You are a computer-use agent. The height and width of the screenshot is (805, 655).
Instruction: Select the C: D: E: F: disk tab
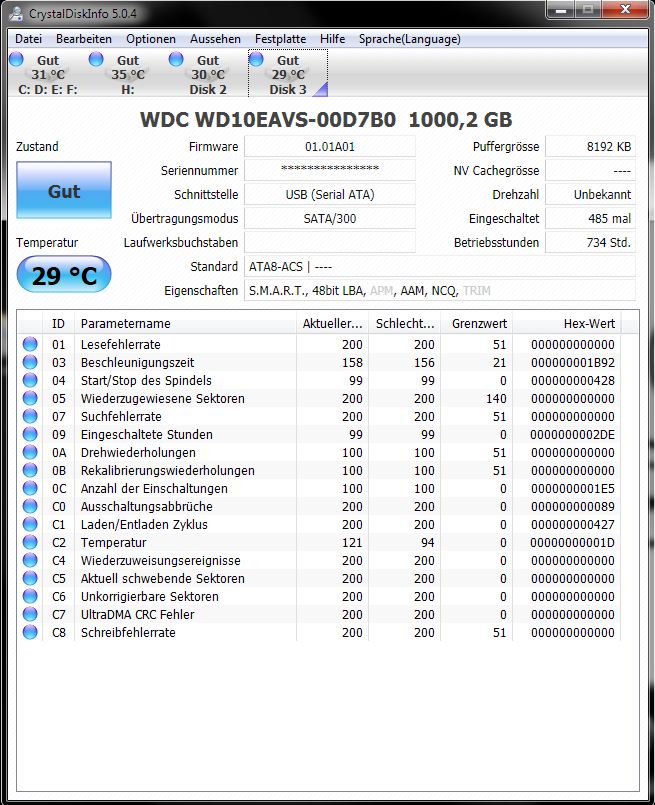point(48,74)
